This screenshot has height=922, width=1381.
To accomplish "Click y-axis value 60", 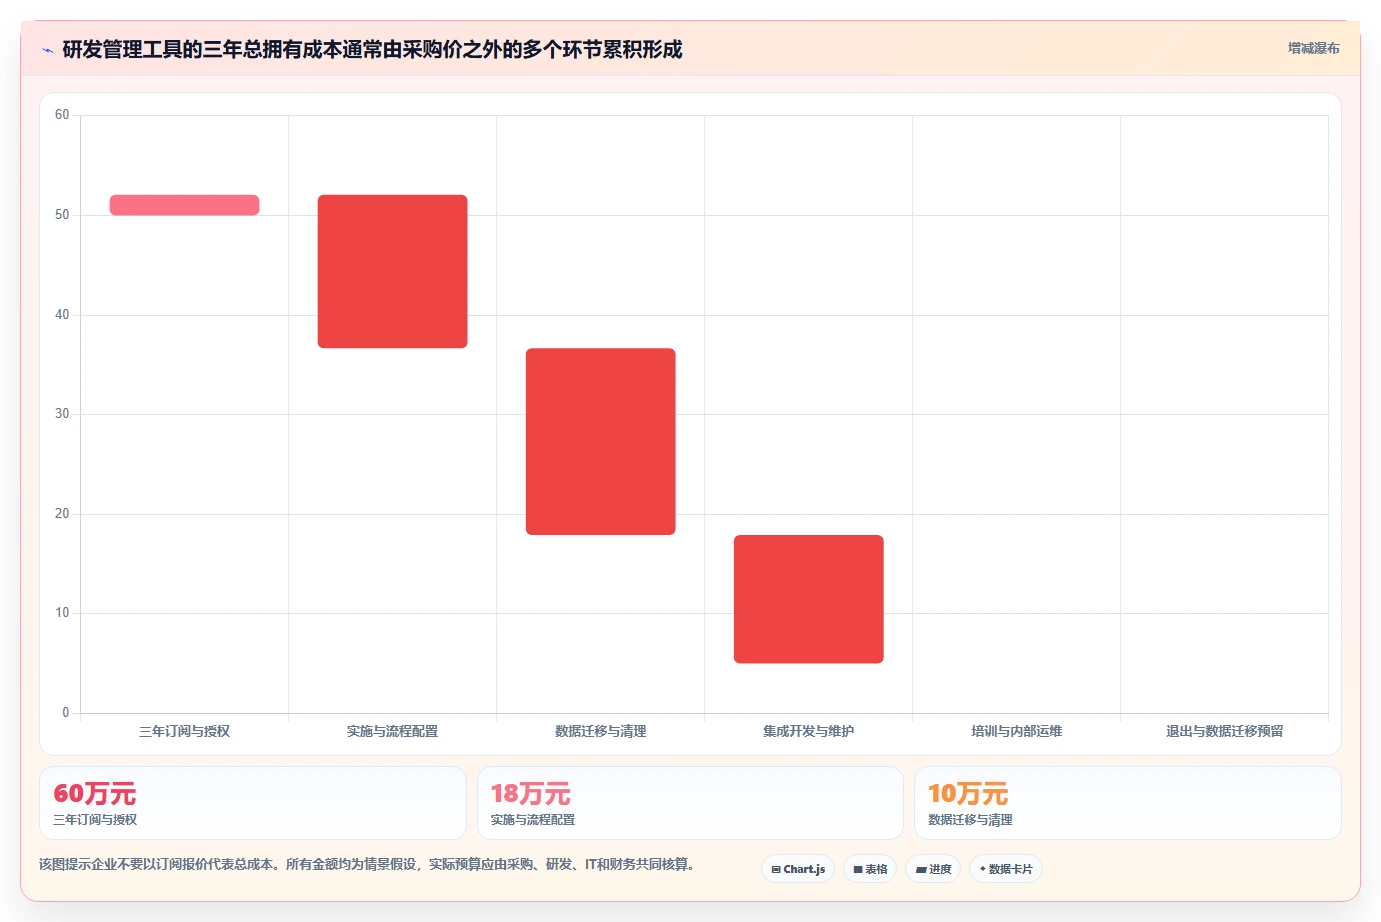I will click(62, 115).
